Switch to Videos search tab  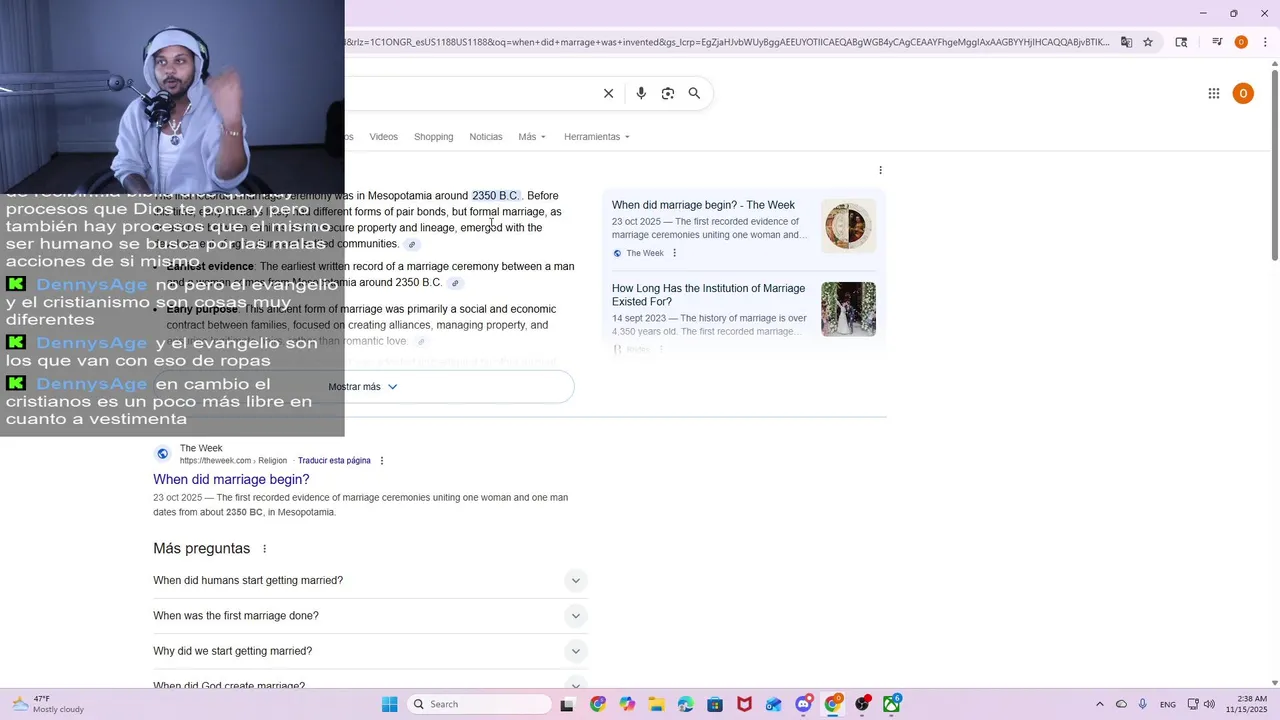(x=383, y=137)
